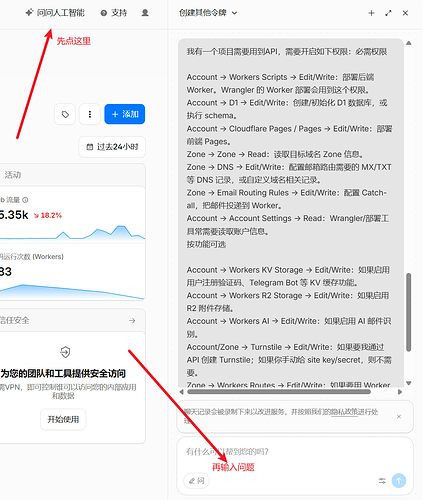This screenshot has width=423, height=500.
Task: Click the sparkle icon beside 问问人工智能
Action: click(29, 13)
